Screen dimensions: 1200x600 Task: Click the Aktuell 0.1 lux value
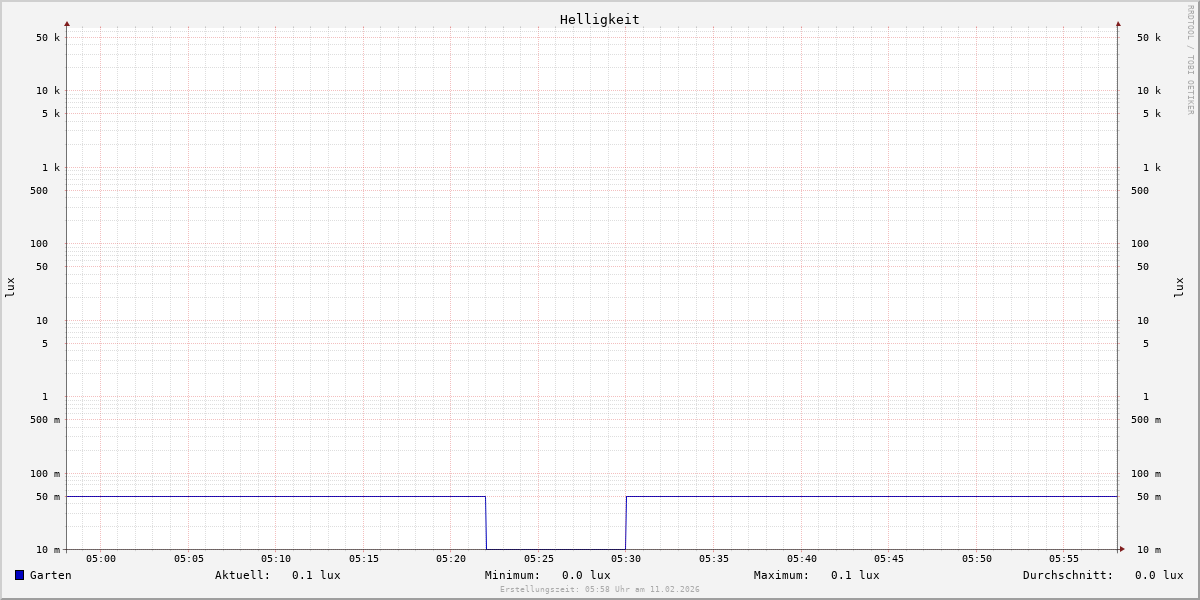pos(316,575)
